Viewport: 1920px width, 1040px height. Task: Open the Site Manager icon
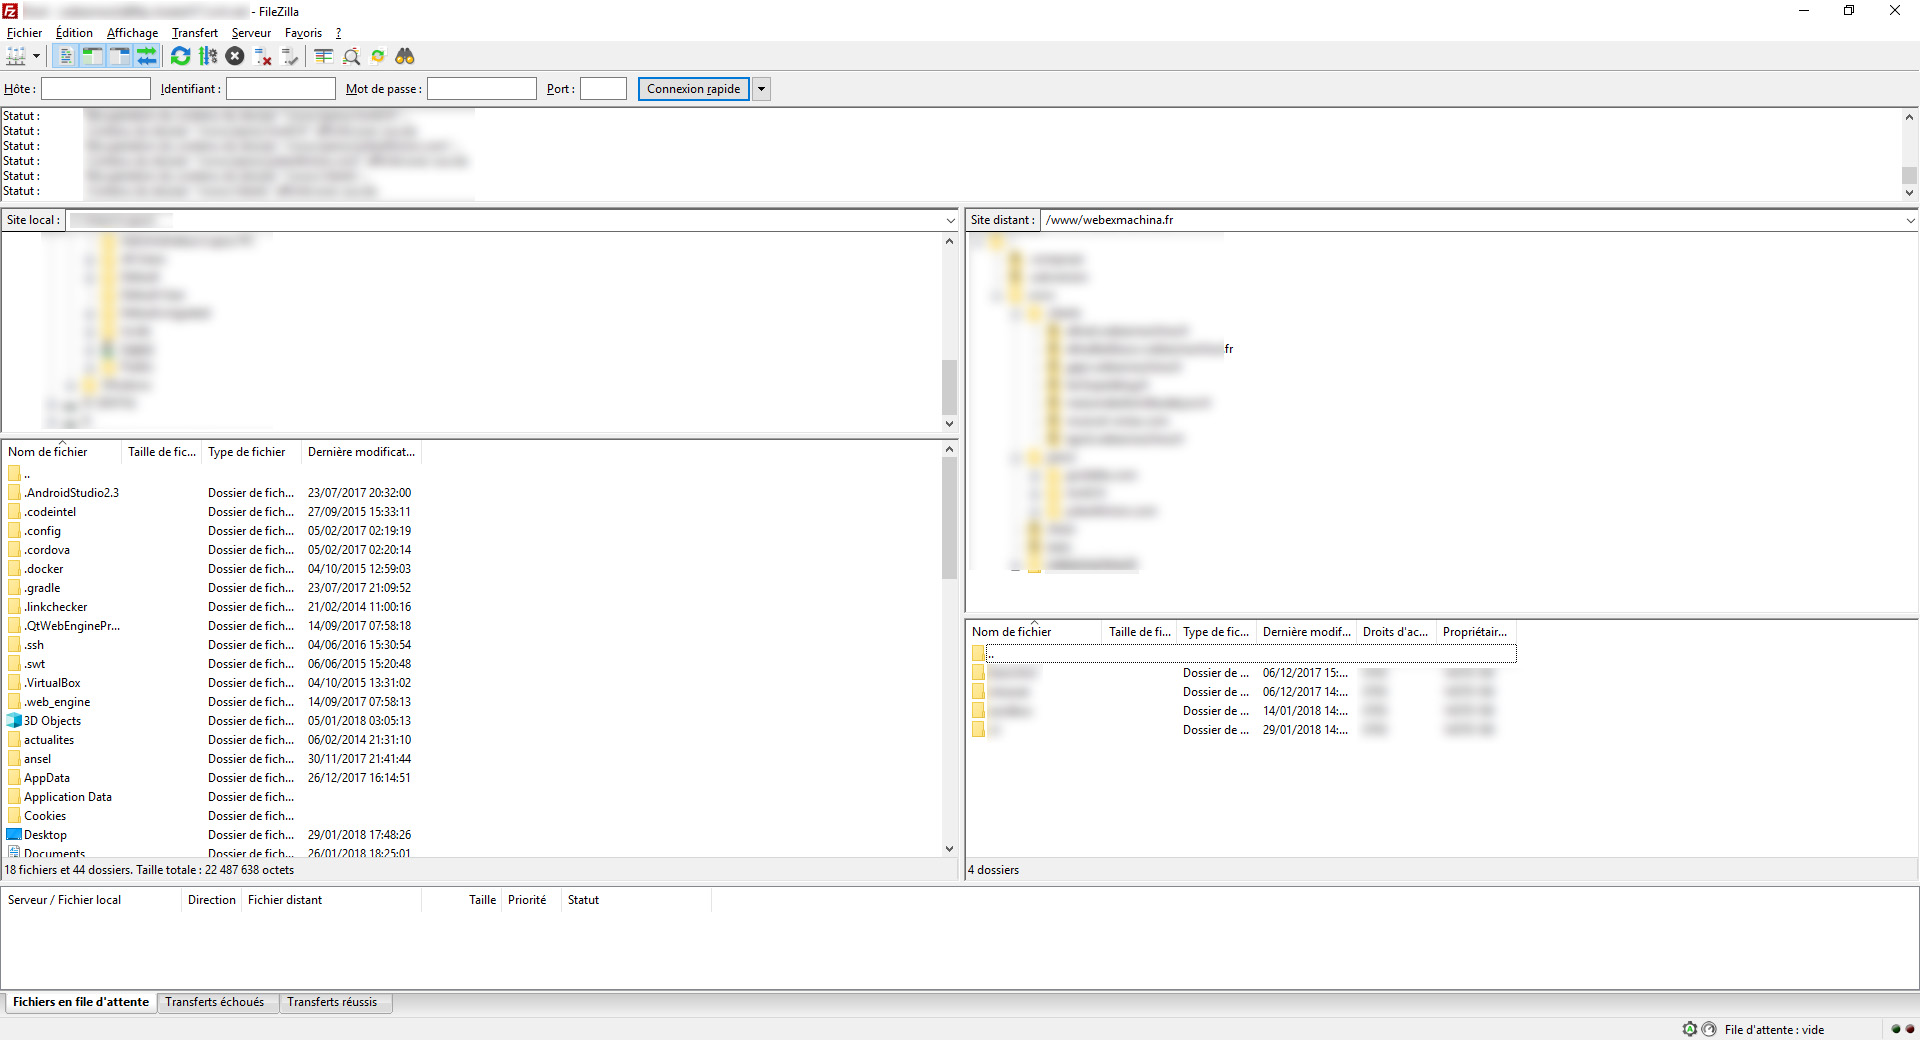pos(16,57)
